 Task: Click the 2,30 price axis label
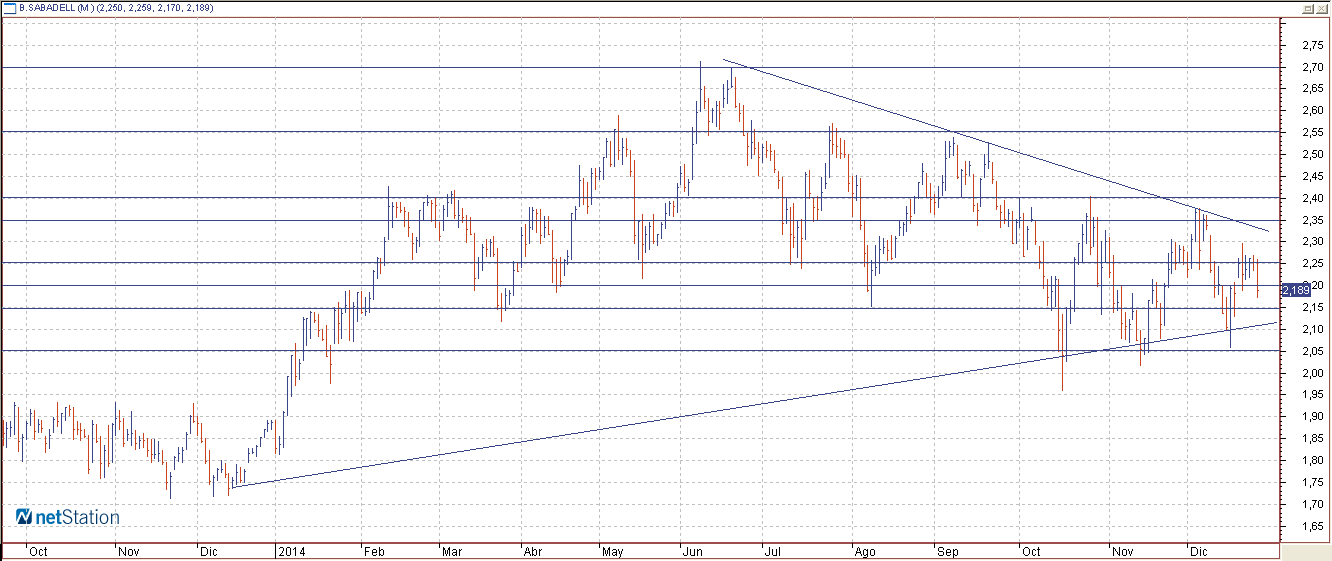tap(1313, 242)
